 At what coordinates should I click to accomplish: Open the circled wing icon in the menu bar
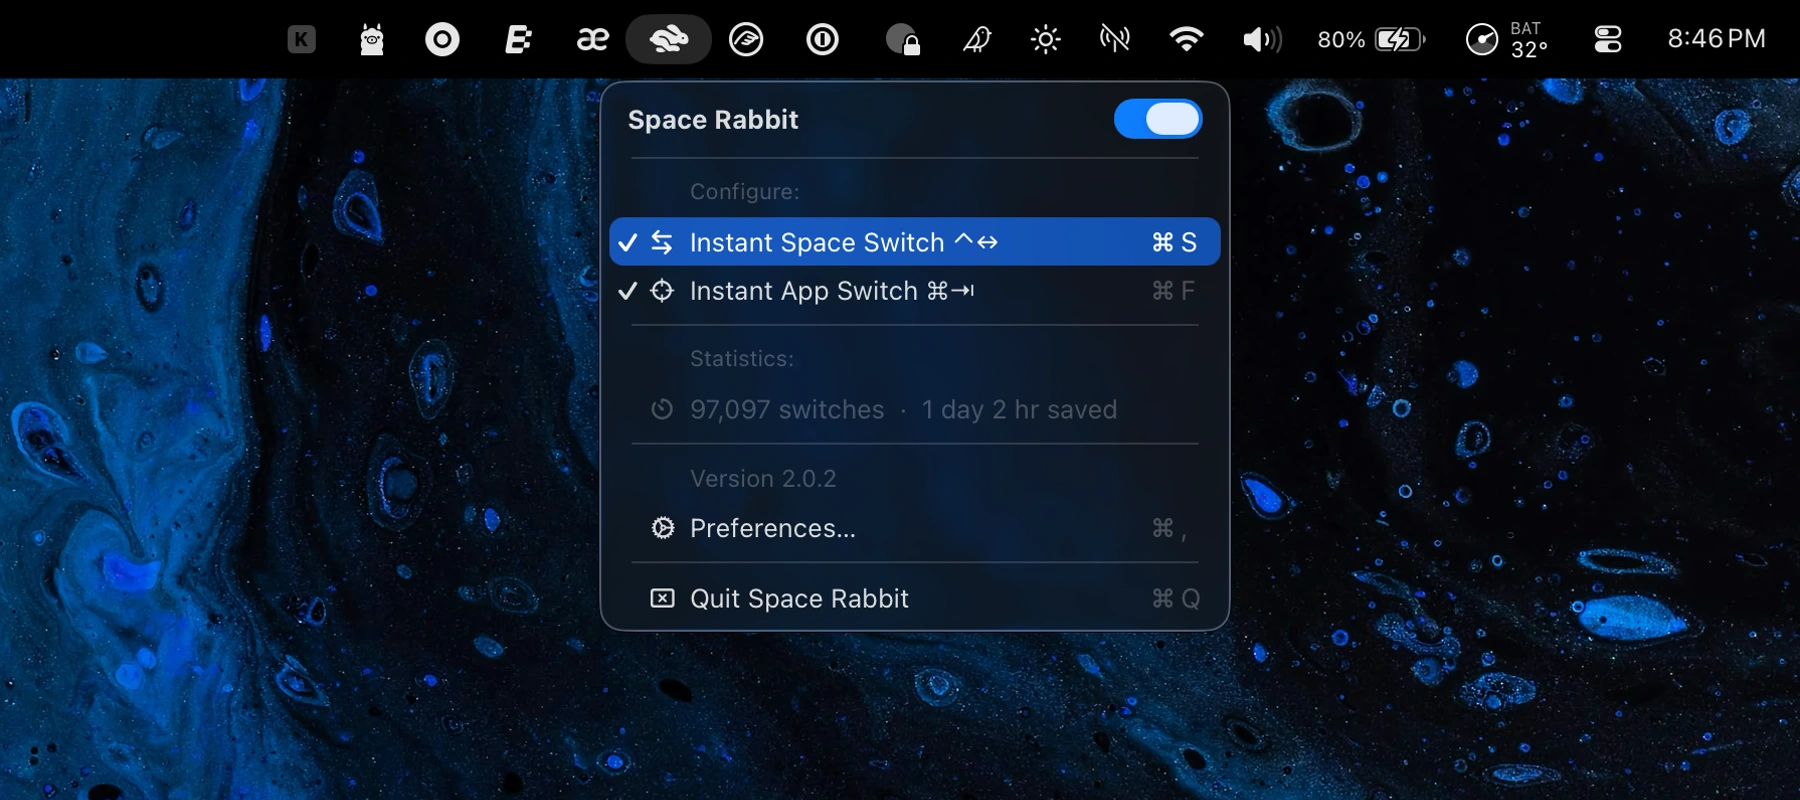click(746, 40)
